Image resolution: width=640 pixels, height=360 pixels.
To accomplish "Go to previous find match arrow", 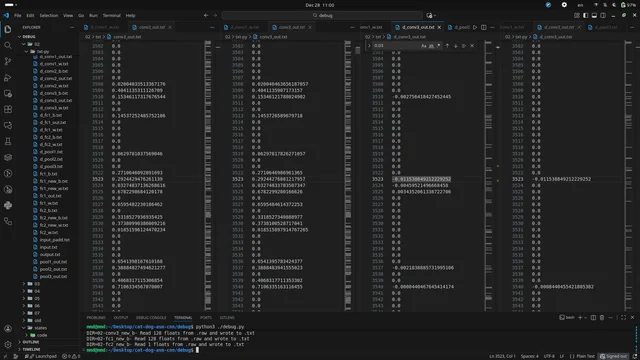I will pos(447,46).
